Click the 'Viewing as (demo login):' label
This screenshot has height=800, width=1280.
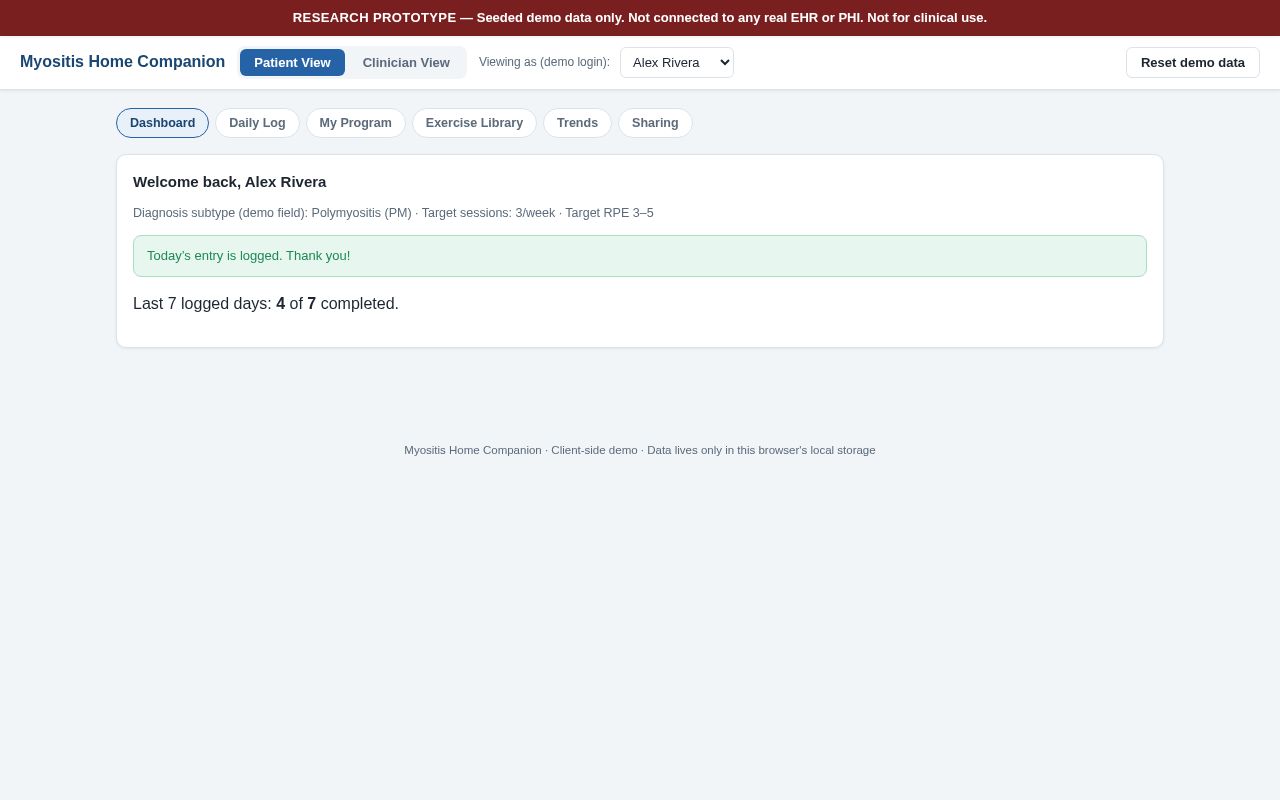coord(544,62)
